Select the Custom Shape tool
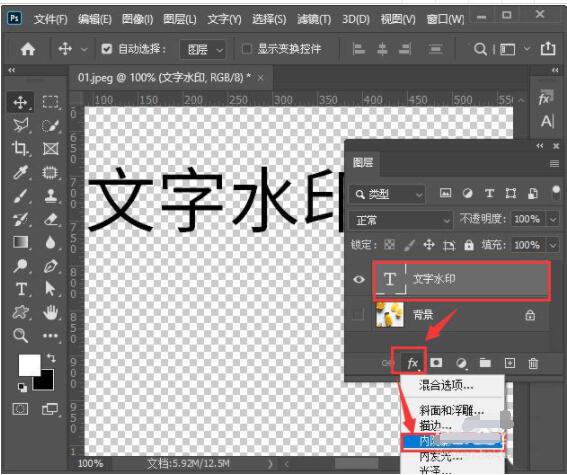The image size is (567, 475). pos(20,312)
